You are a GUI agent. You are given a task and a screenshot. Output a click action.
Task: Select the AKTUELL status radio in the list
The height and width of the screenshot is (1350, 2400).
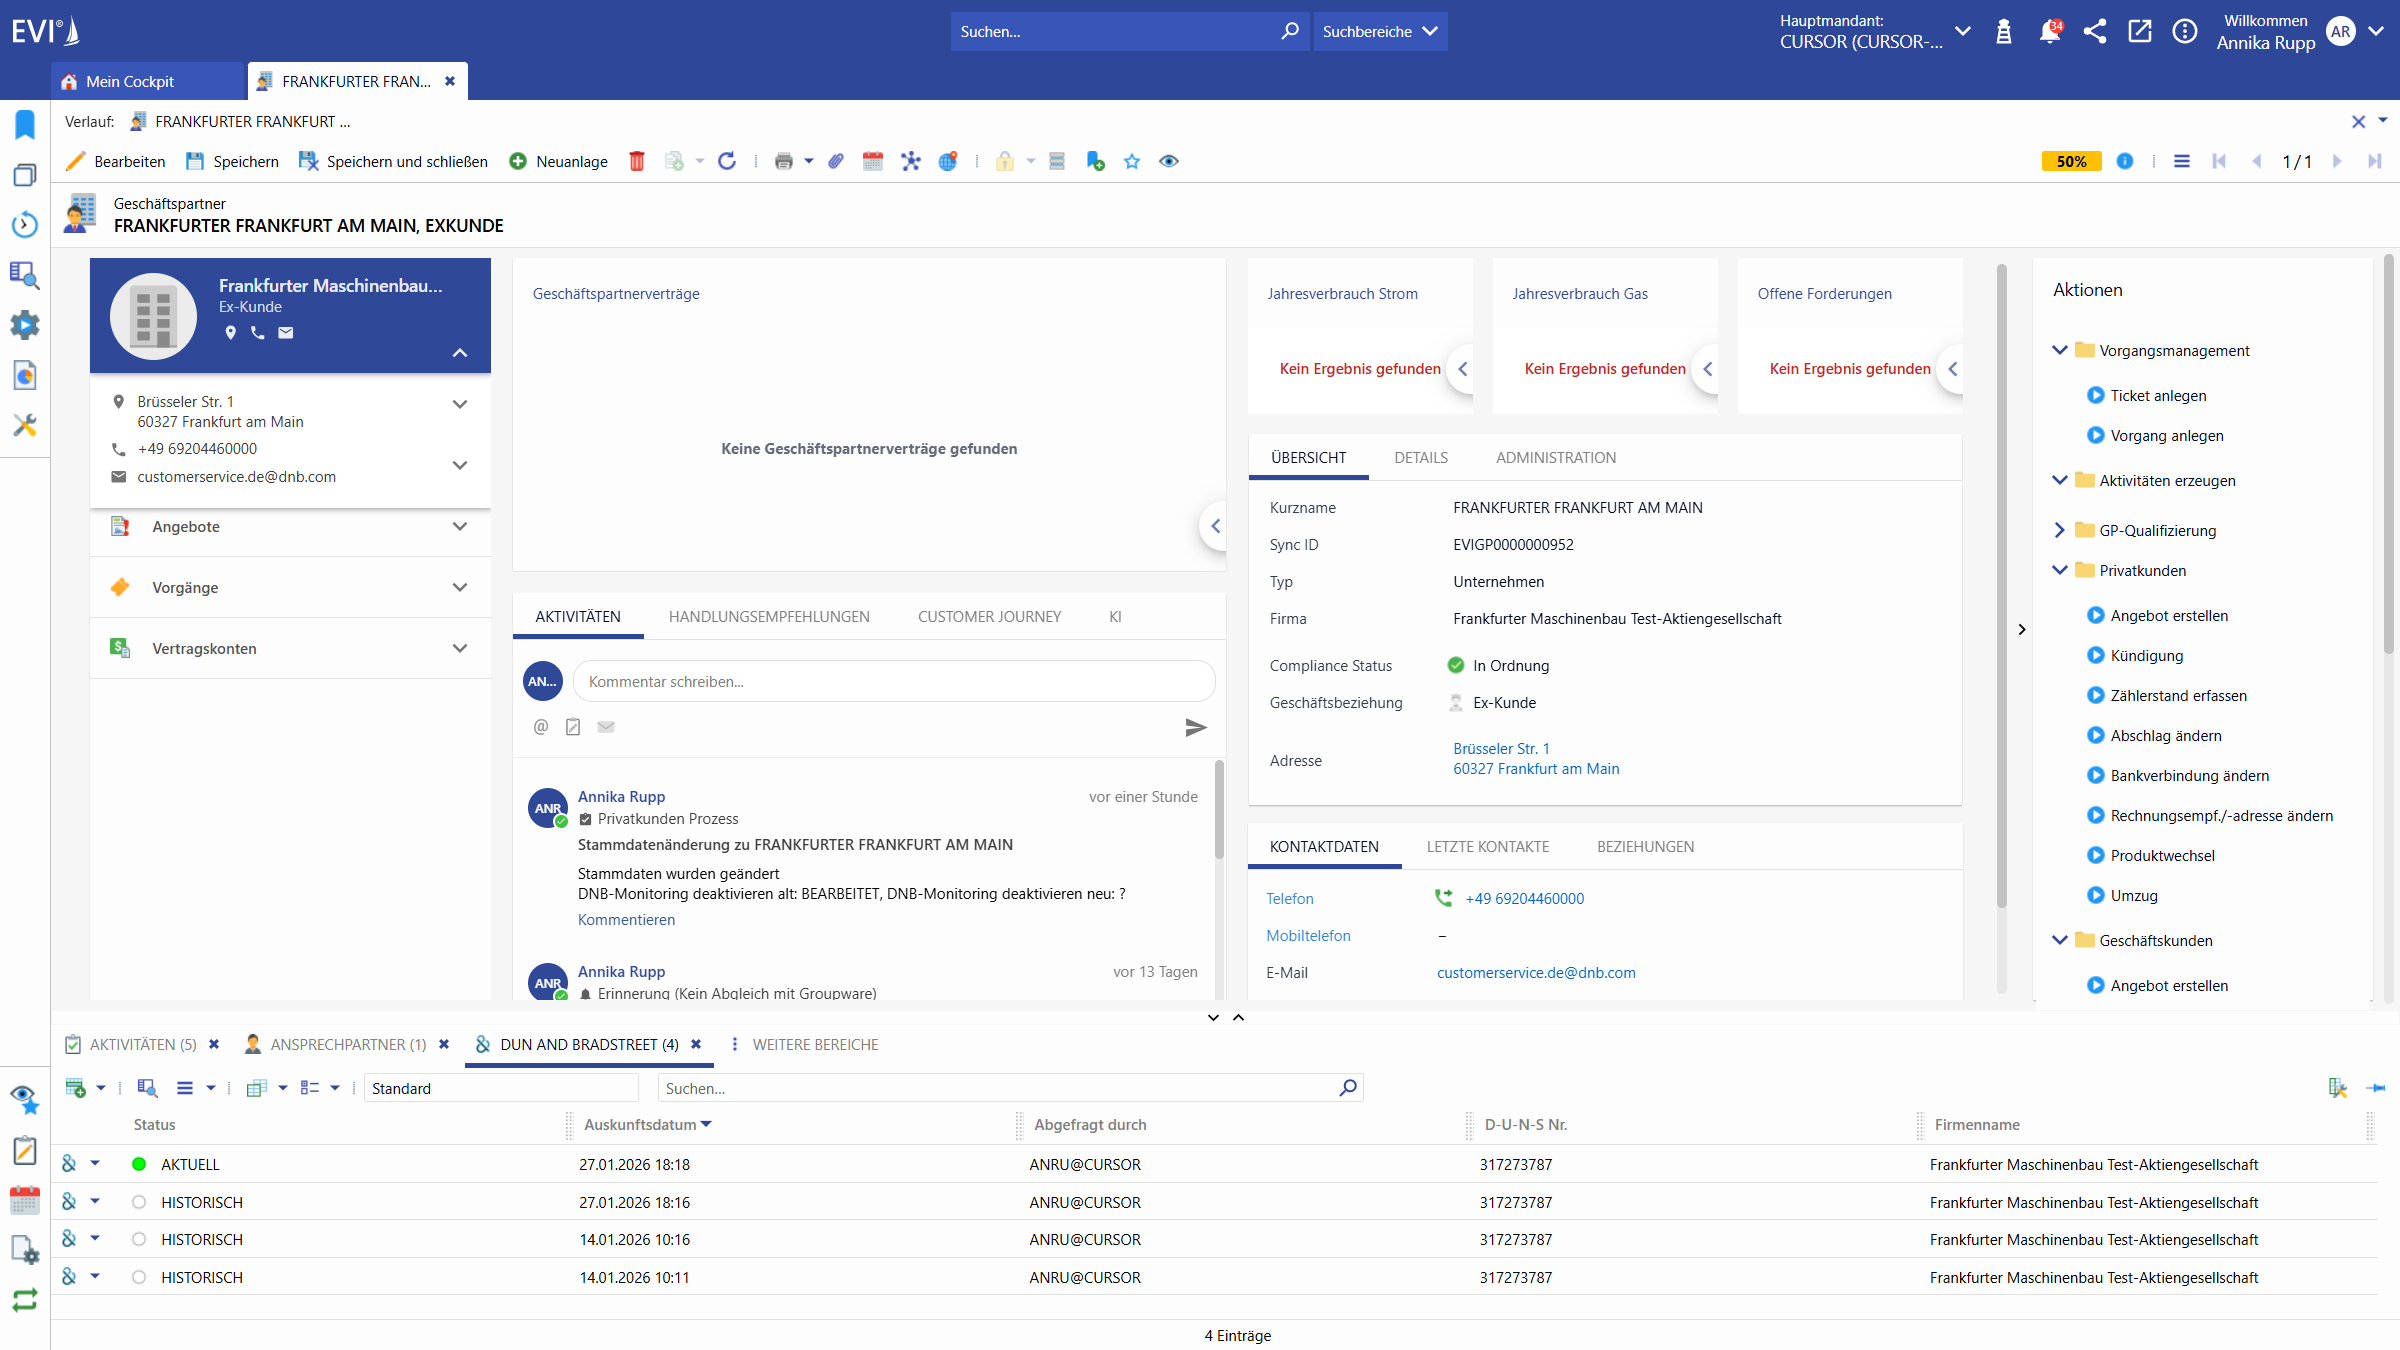[x=137, y=1163]
